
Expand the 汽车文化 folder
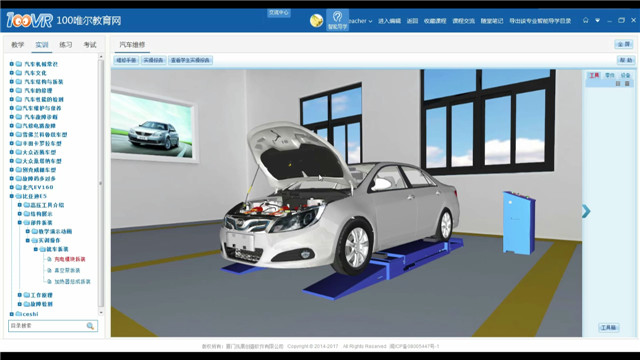click(11, 73)
